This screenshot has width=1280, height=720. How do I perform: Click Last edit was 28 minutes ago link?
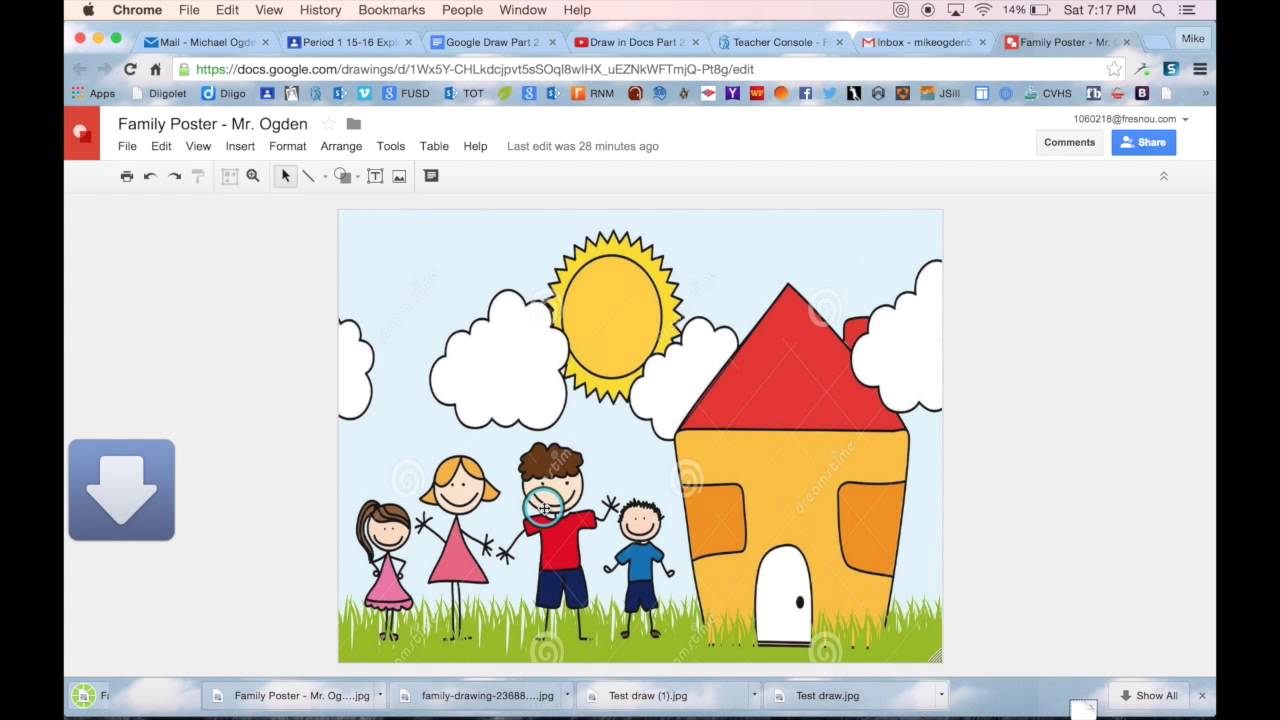[x=582, y=146]
